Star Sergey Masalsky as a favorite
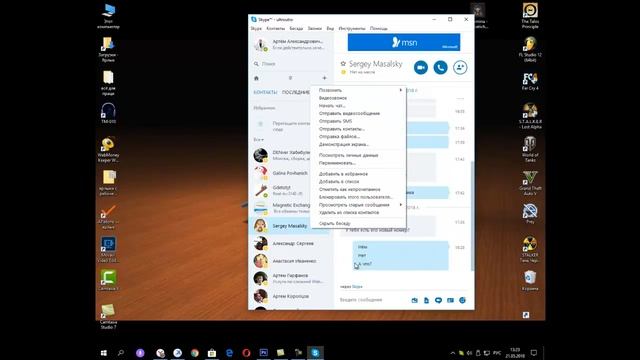 pyautogui.click(x=343, y=64)
